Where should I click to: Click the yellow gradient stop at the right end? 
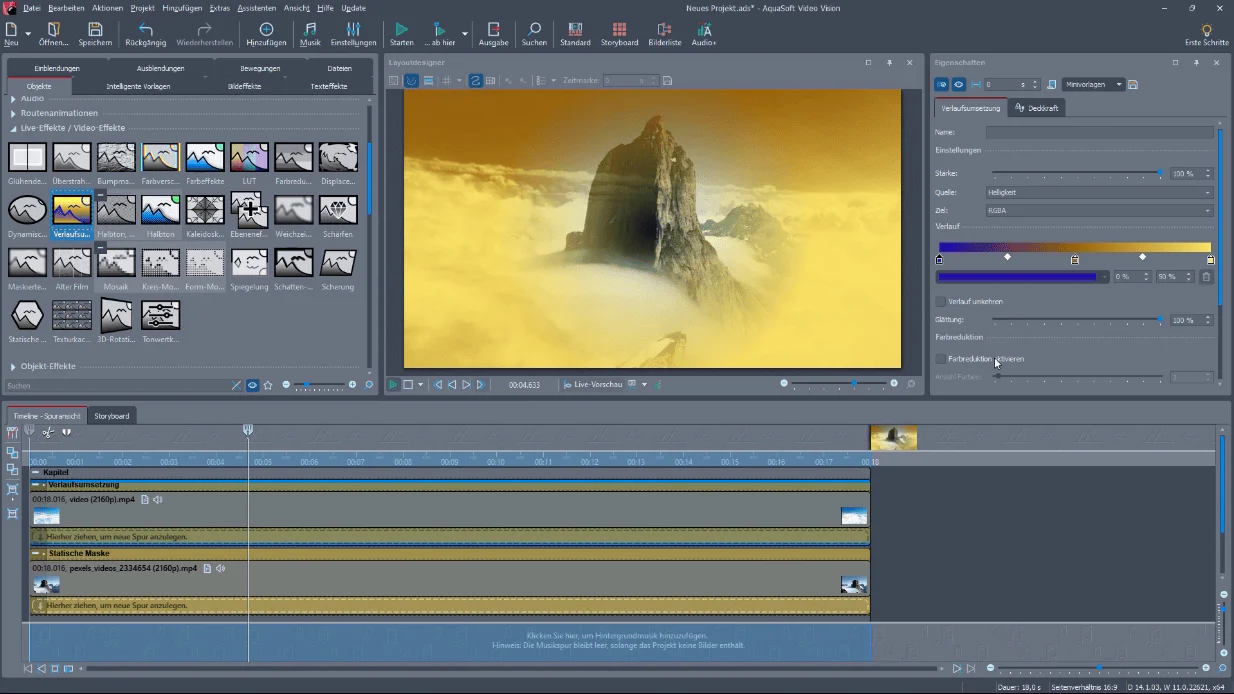pyautogui.click(x=1210, y=259)
